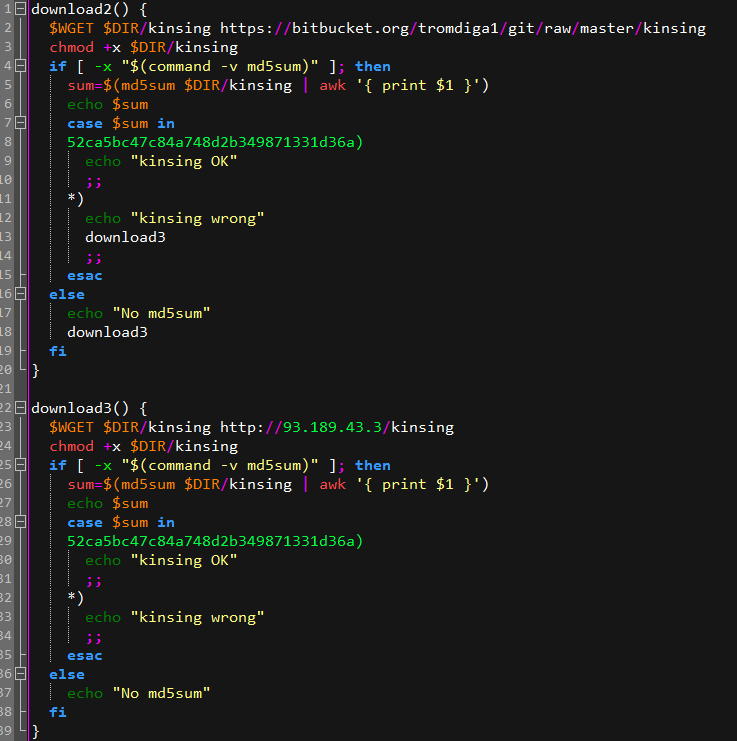Click 'kinsing OK' string on line 30
737x741 pixels.
point(184,560)
